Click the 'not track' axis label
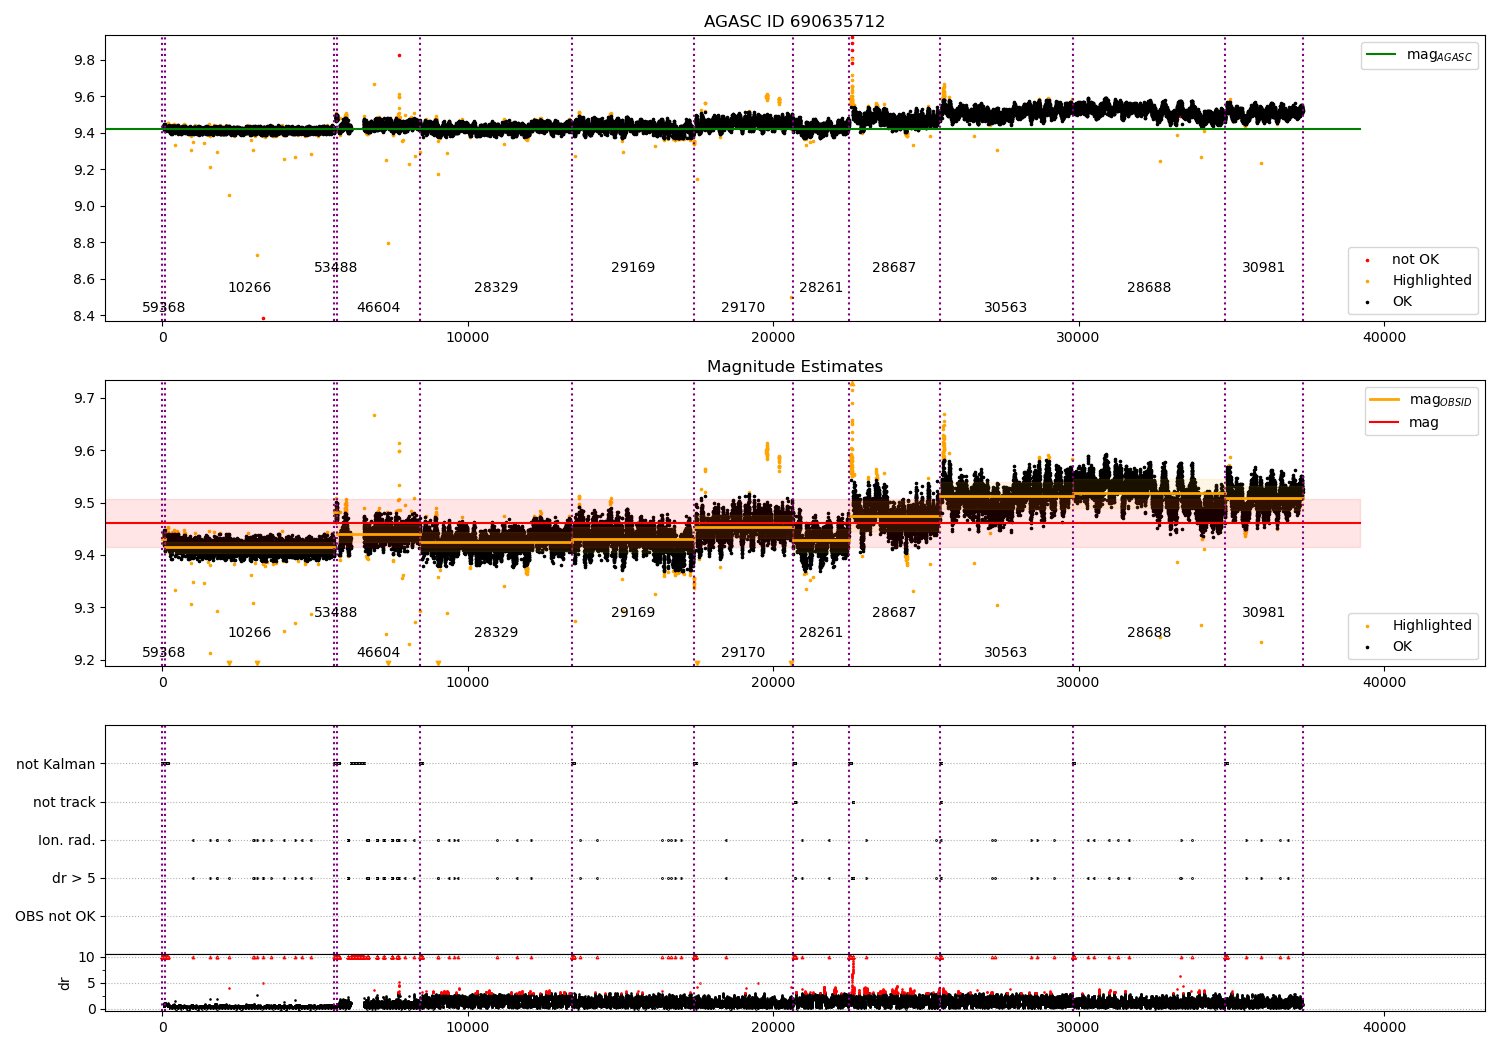Screen dimensions: 1500x1050 64,802
